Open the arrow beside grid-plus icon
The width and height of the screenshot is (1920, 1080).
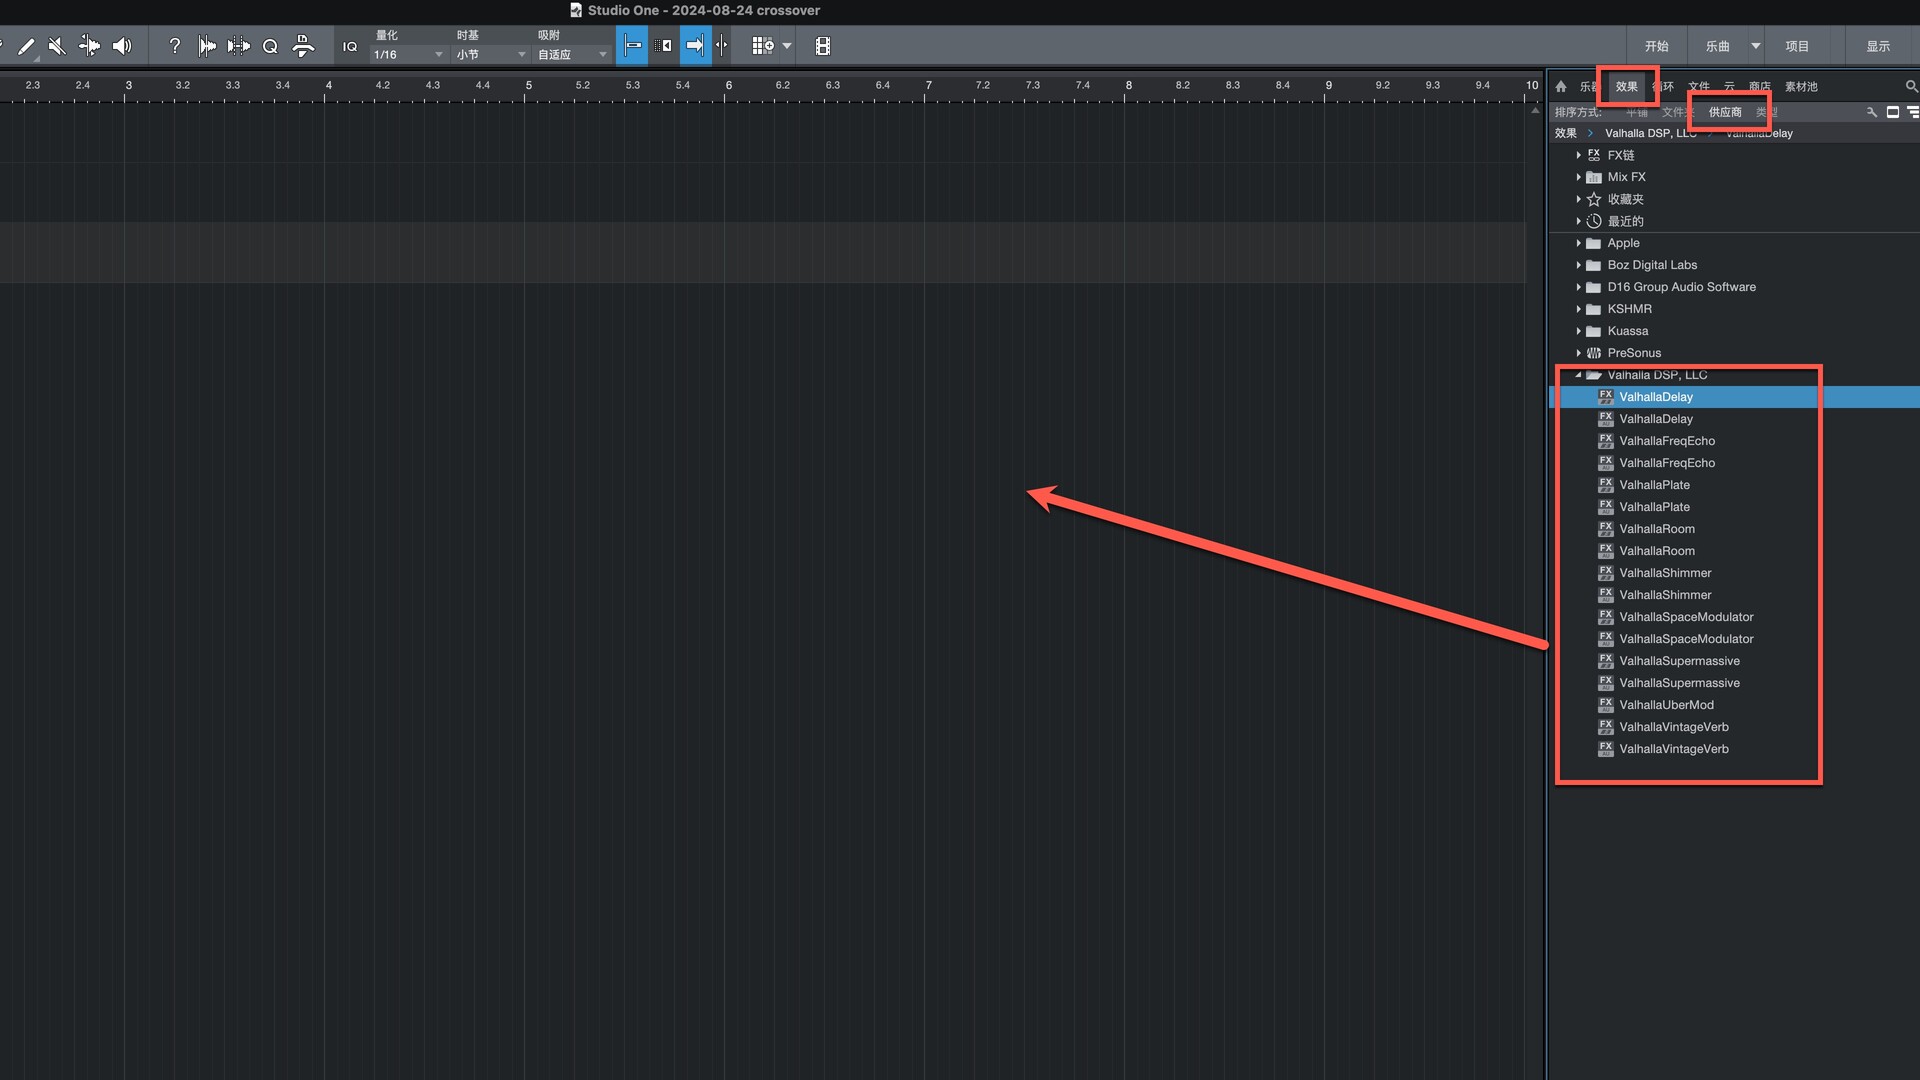[x=787, y=46]
